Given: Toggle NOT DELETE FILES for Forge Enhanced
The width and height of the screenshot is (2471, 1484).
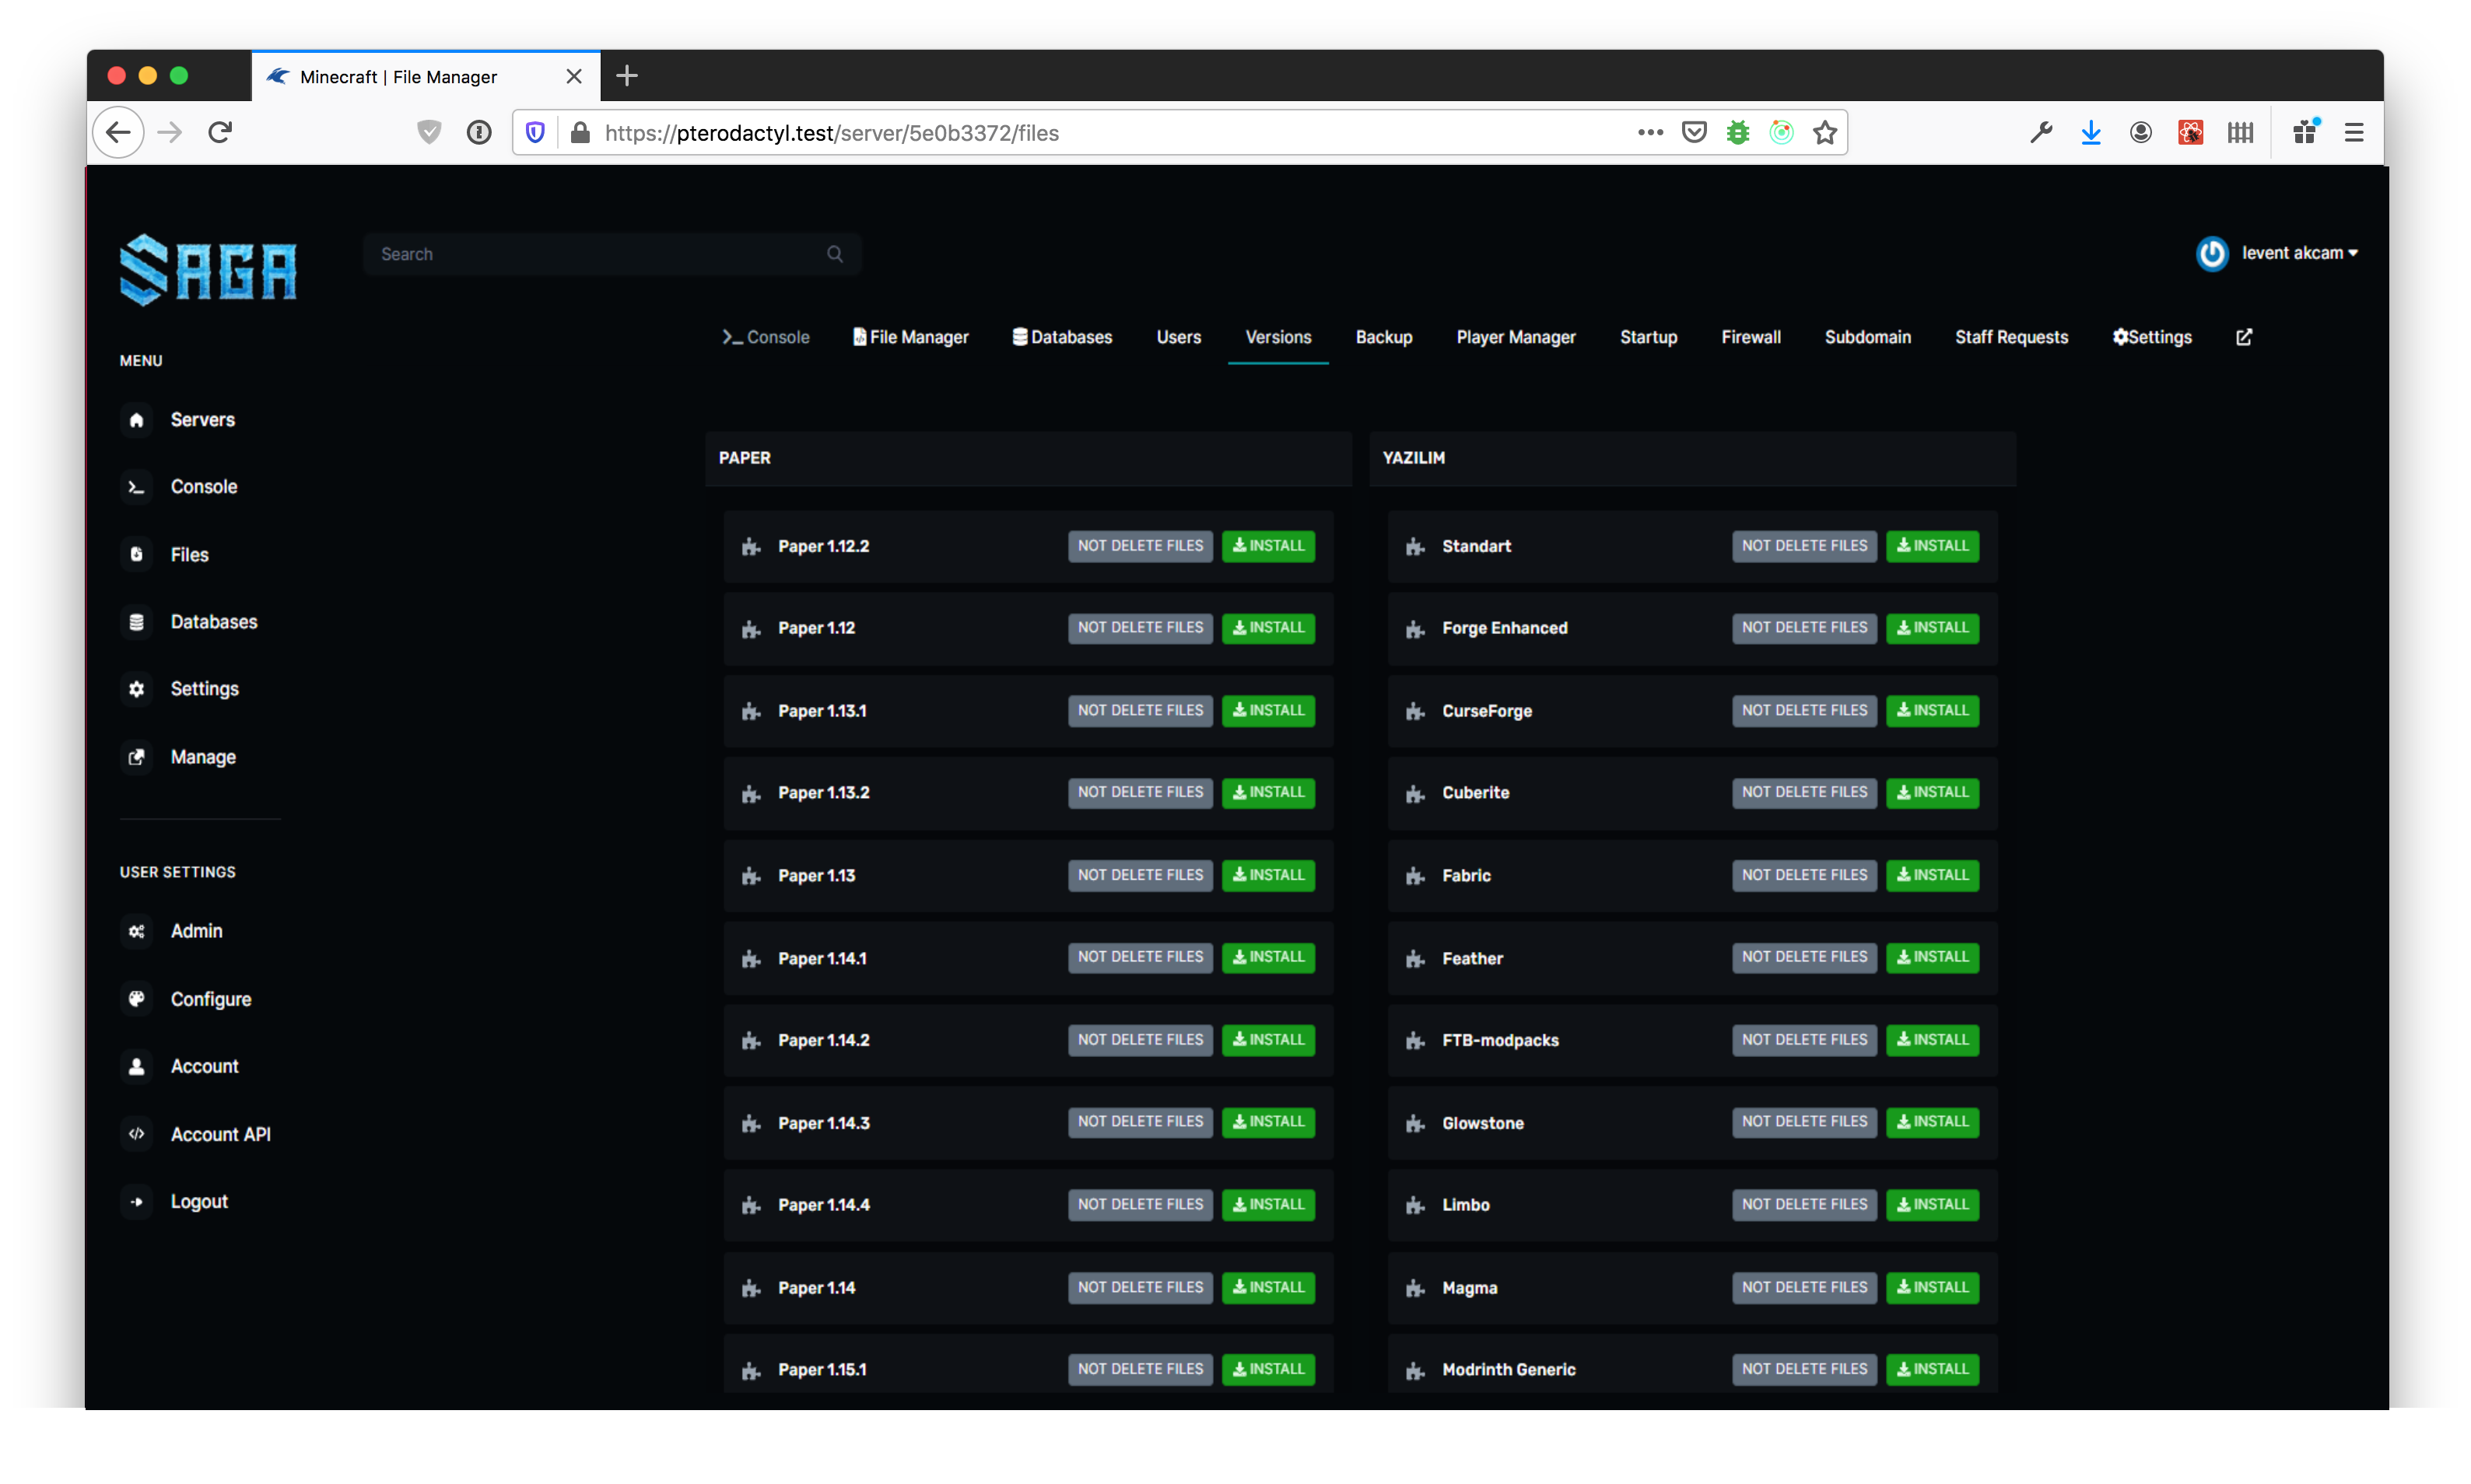Looking at the screenshot, I should coord(1804,628).
